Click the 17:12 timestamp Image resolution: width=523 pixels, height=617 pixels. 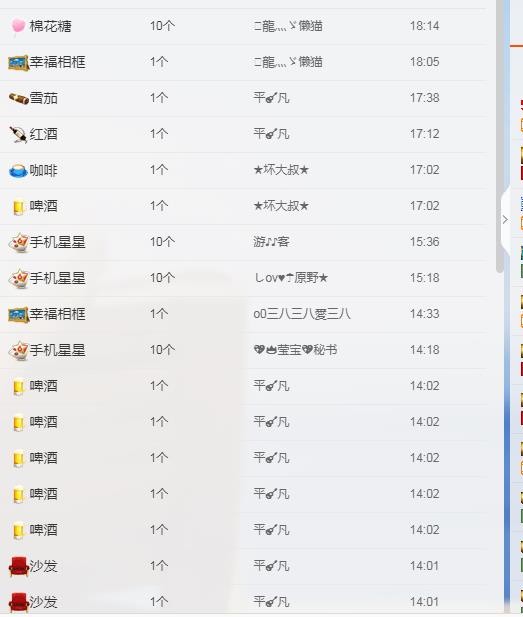tap(424, 134)
